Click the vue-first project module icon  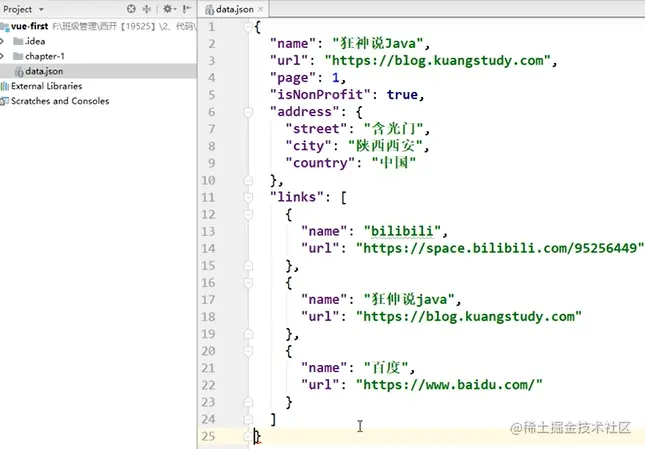5,27
